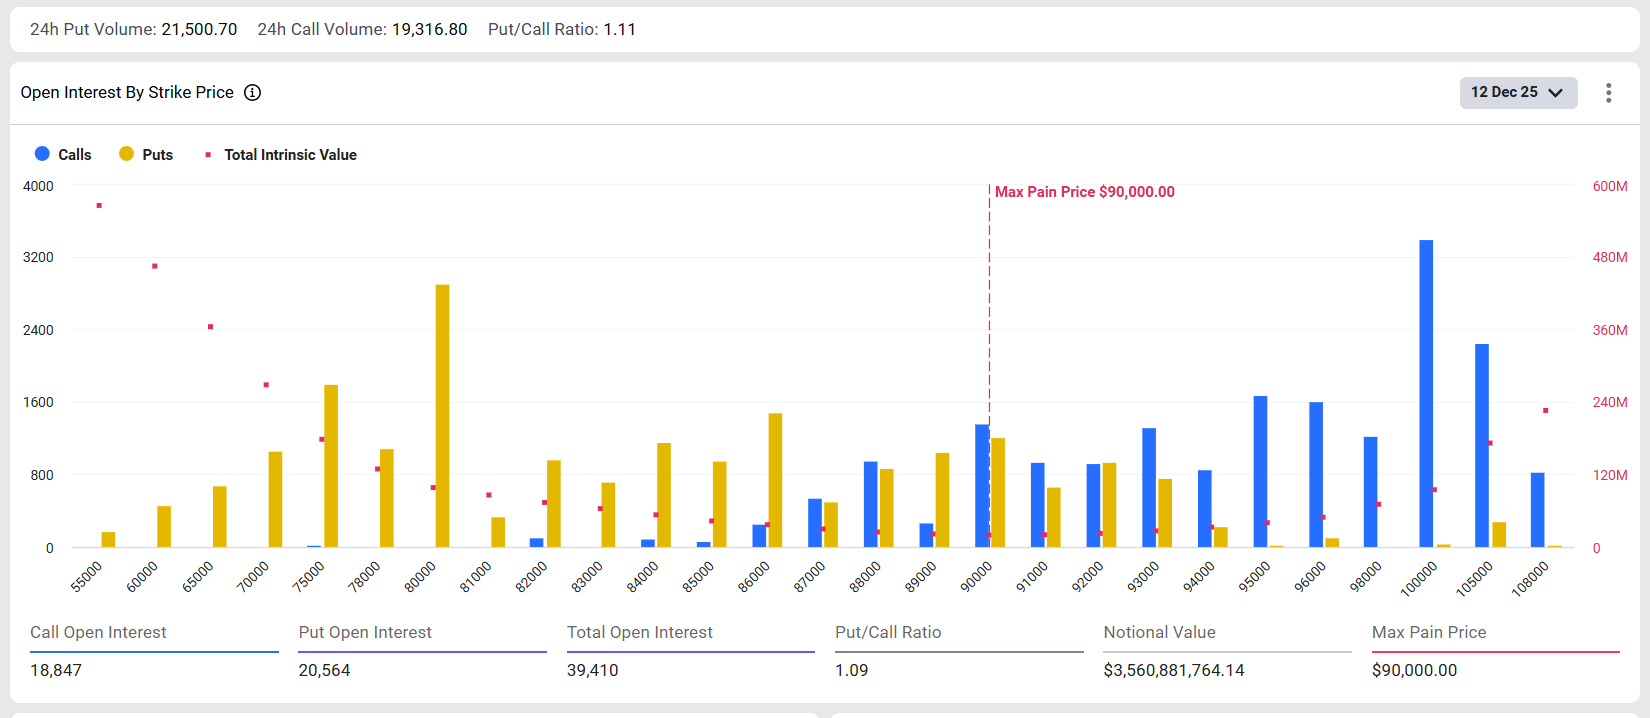Click the Max Pain Price $90,000.00 chart label
The width and height of the screenshot is (1650, 718).
pos(1084,192)
